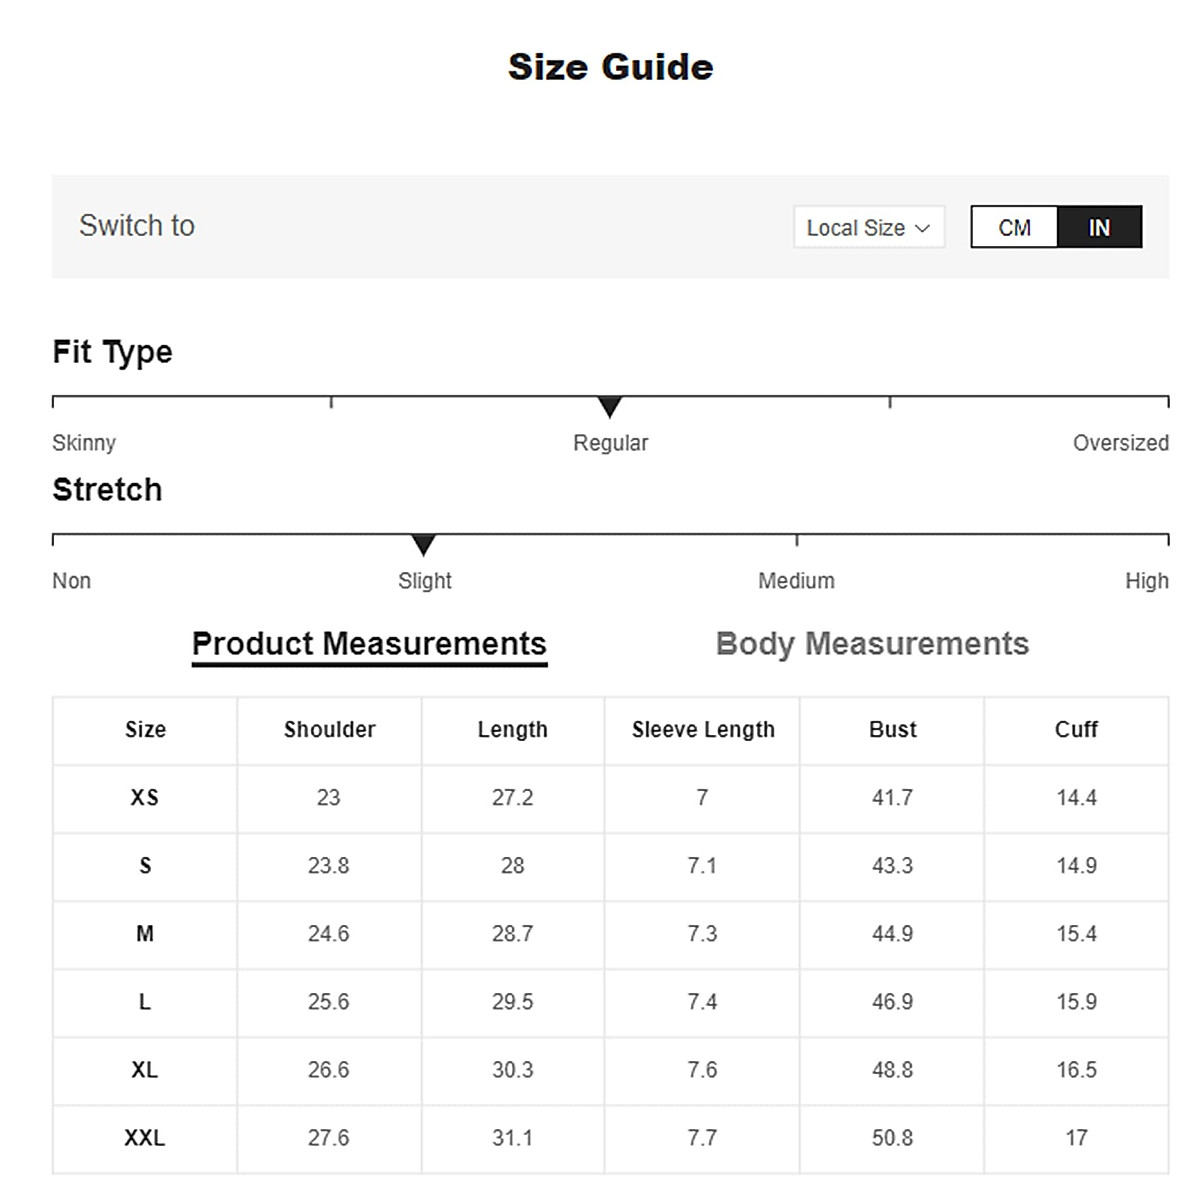Click the Cuff column header
Viewport: 1200px width, 1200px height.
tap(1076, 730)
